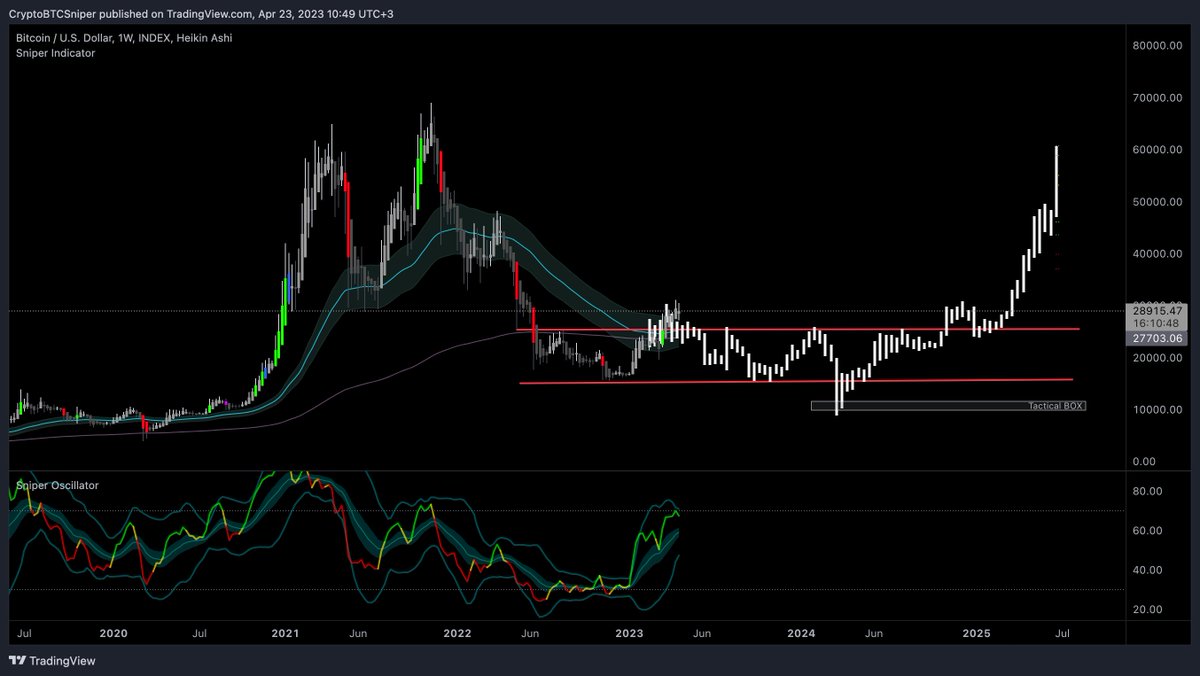Click the current price label 28915.47
Screen dimensions: 1200x676
pos(1158,312)
